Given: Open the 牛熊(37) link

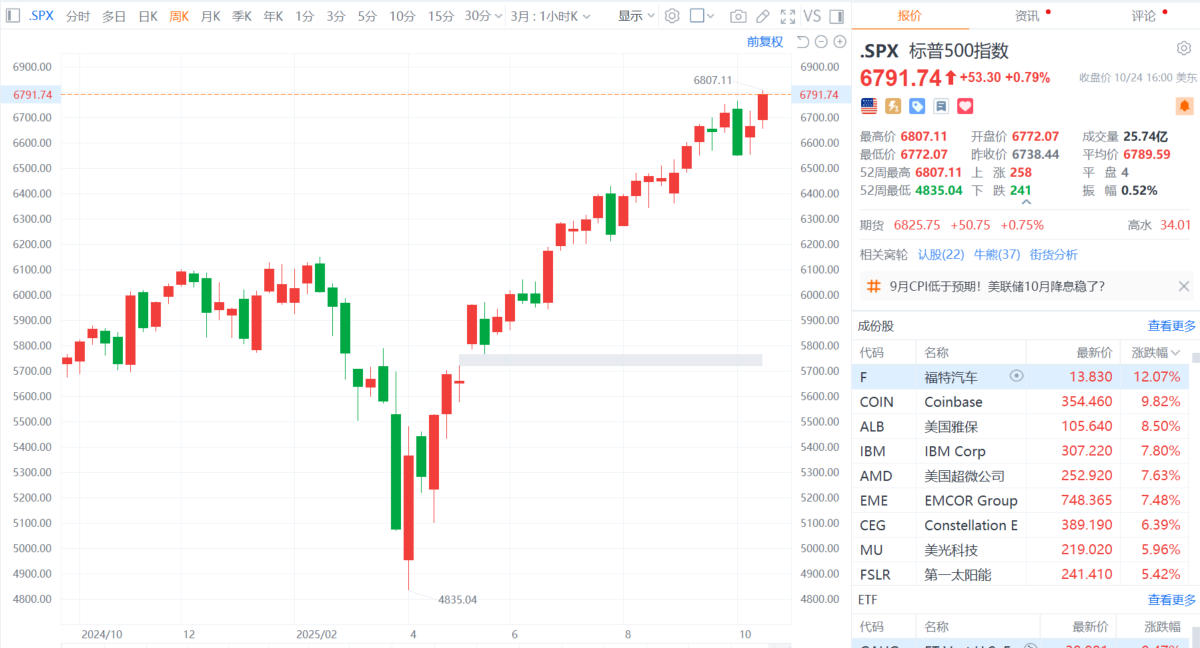Looking at the screenshot, I should click(x=996, y=254).
